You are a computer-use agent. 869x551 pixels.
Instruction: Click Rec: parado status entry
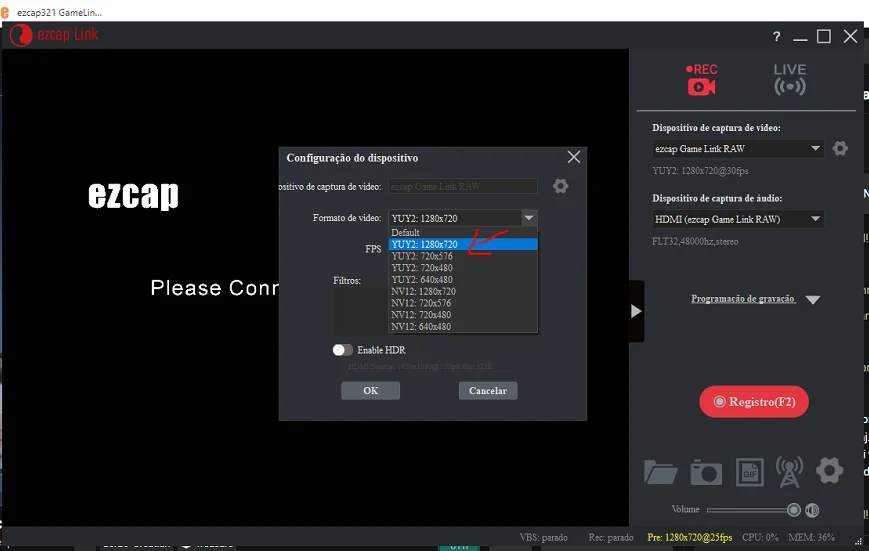point(611,537)
